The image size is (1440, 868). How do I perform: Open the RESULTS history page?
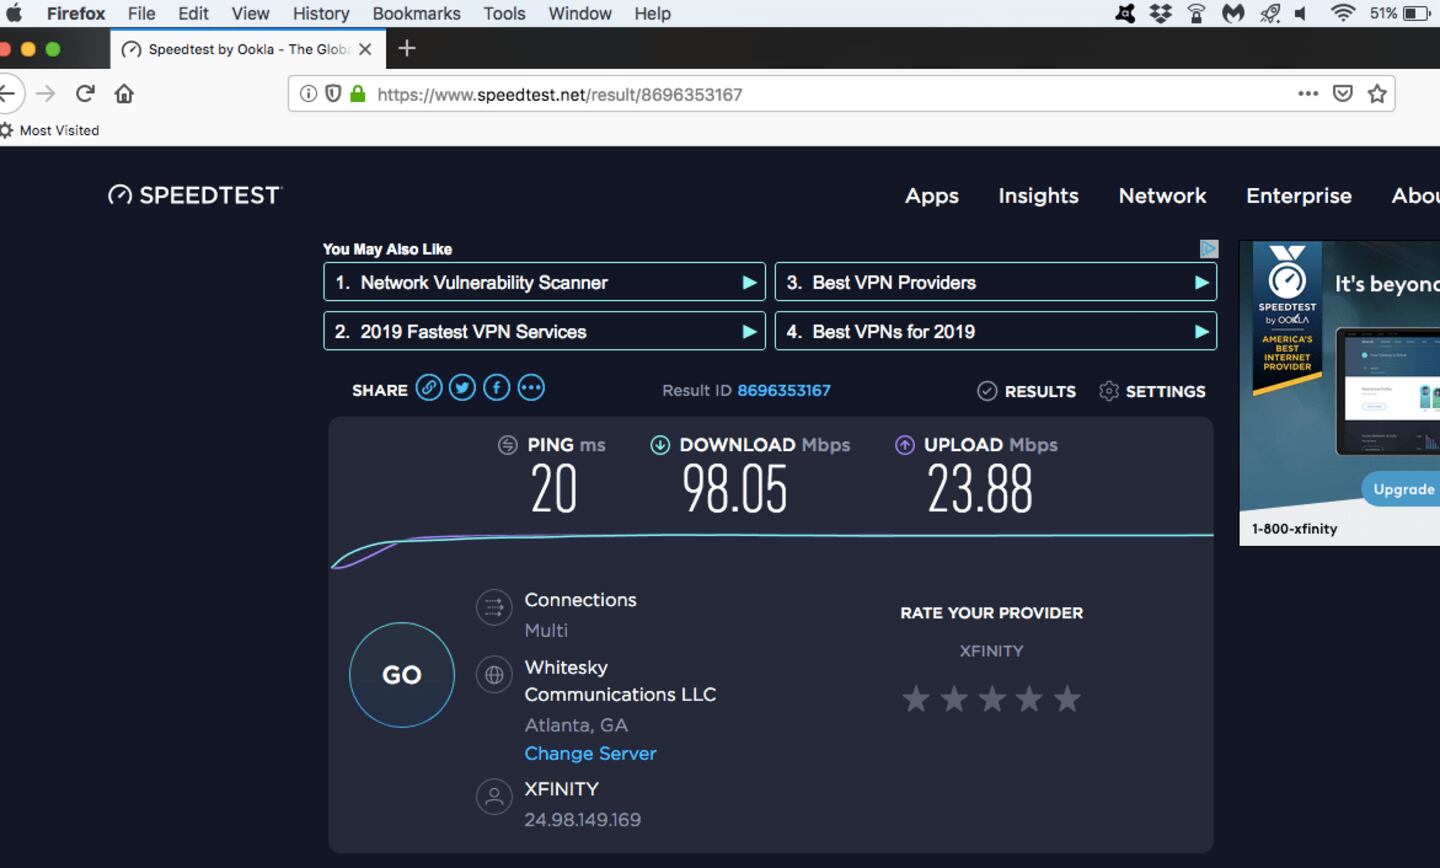1027,391
